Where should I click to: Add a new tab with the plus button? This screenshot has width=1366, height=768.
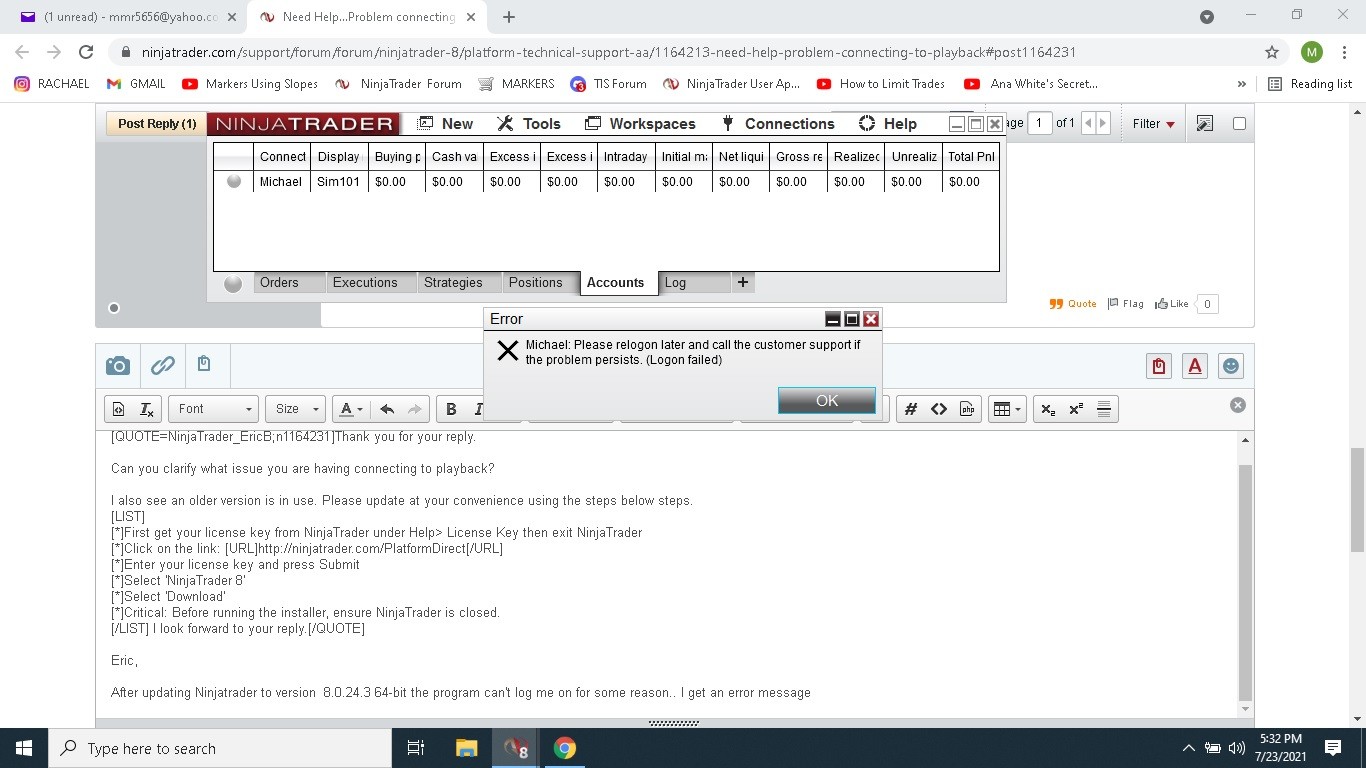coord(742,283)
